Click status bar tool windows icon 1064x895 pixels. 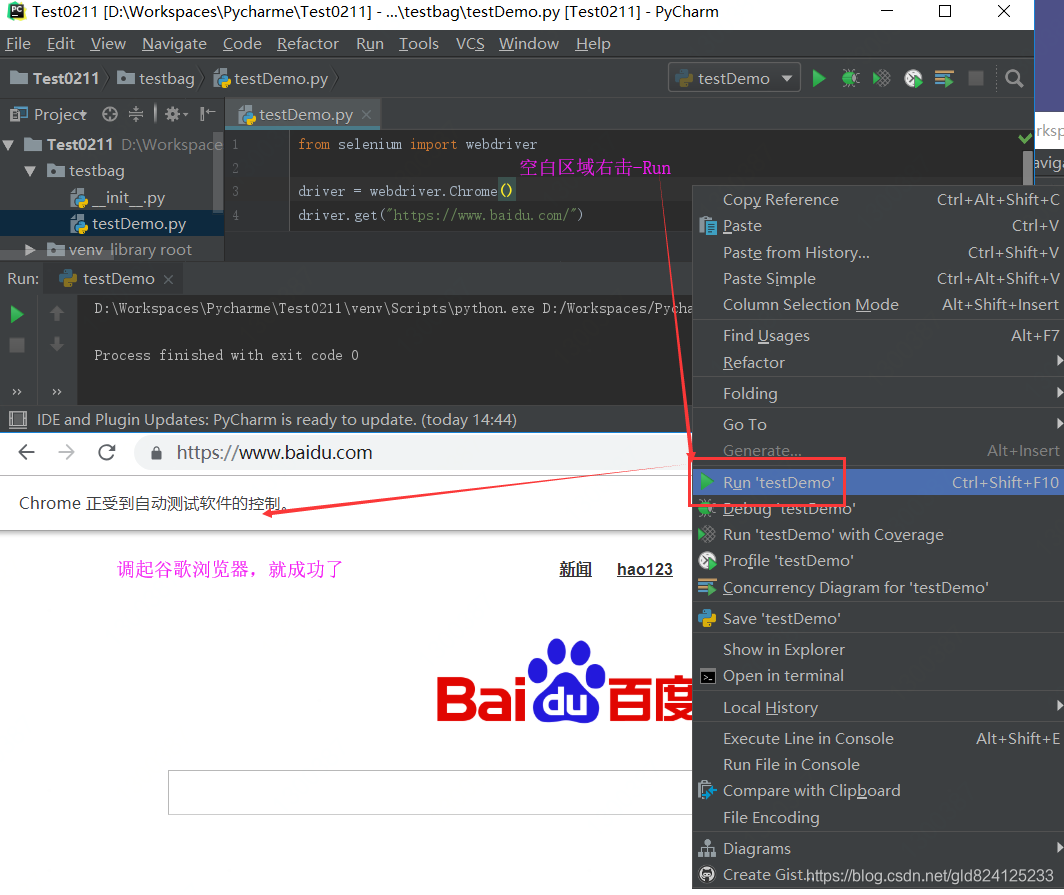pos(18,419)
